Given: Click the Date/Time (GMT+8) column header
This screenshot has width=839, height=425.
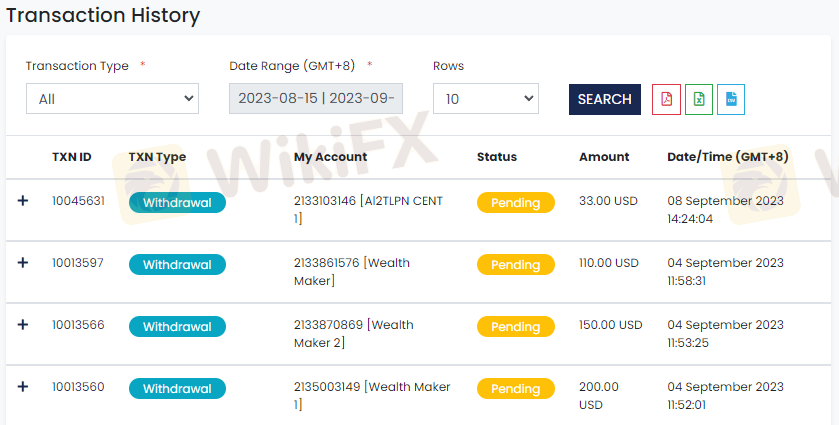Looking at the screenshot, I should (x=728, y=157).
